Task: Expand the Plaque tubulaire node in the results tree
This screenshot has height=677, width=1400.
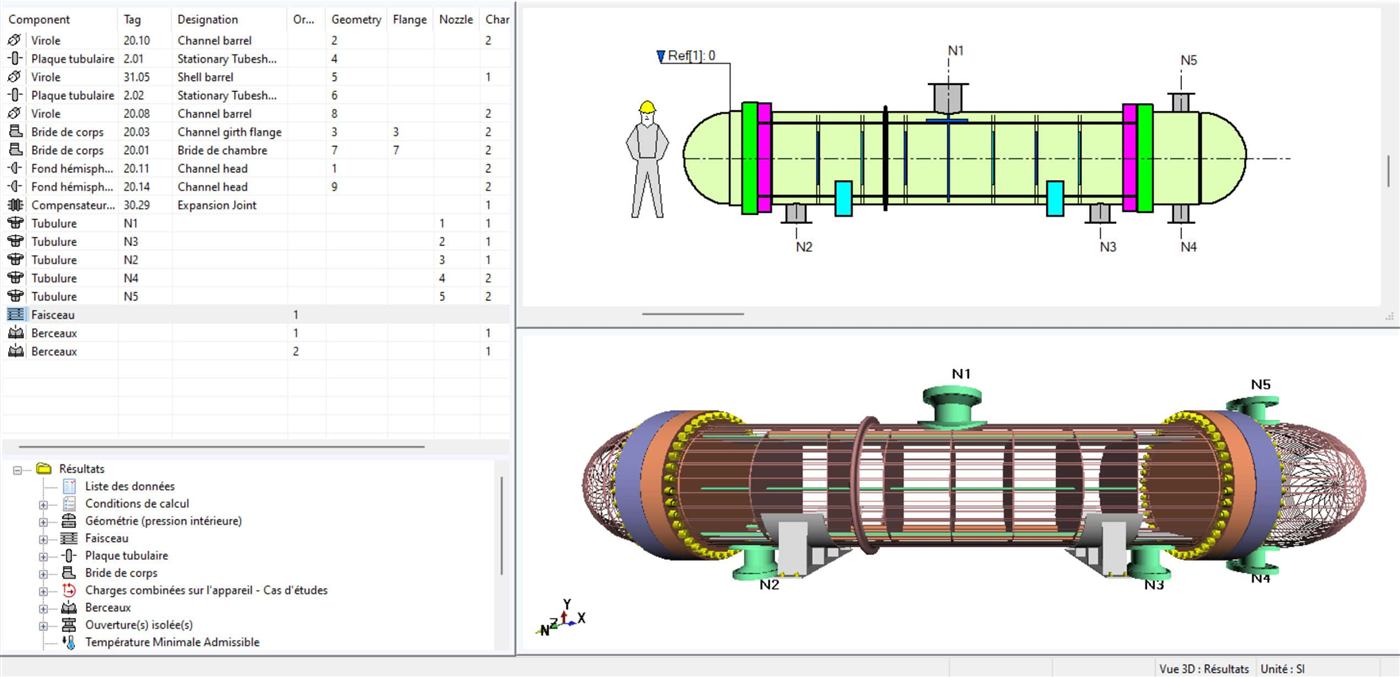Action: click(x=43, y=556)
